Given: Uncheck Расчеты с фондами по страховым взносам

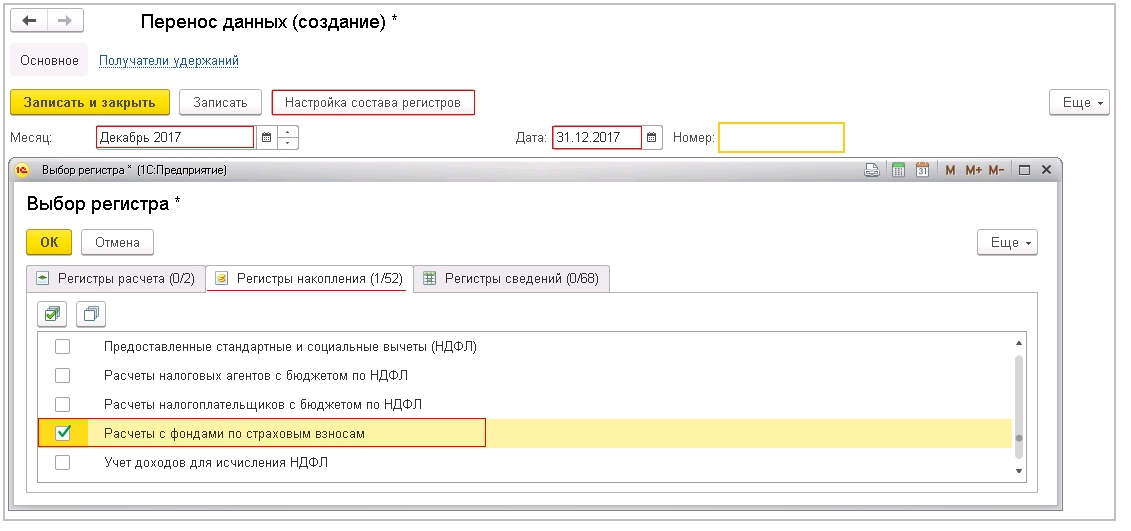Looking at the screenshot, I should 63,433.
